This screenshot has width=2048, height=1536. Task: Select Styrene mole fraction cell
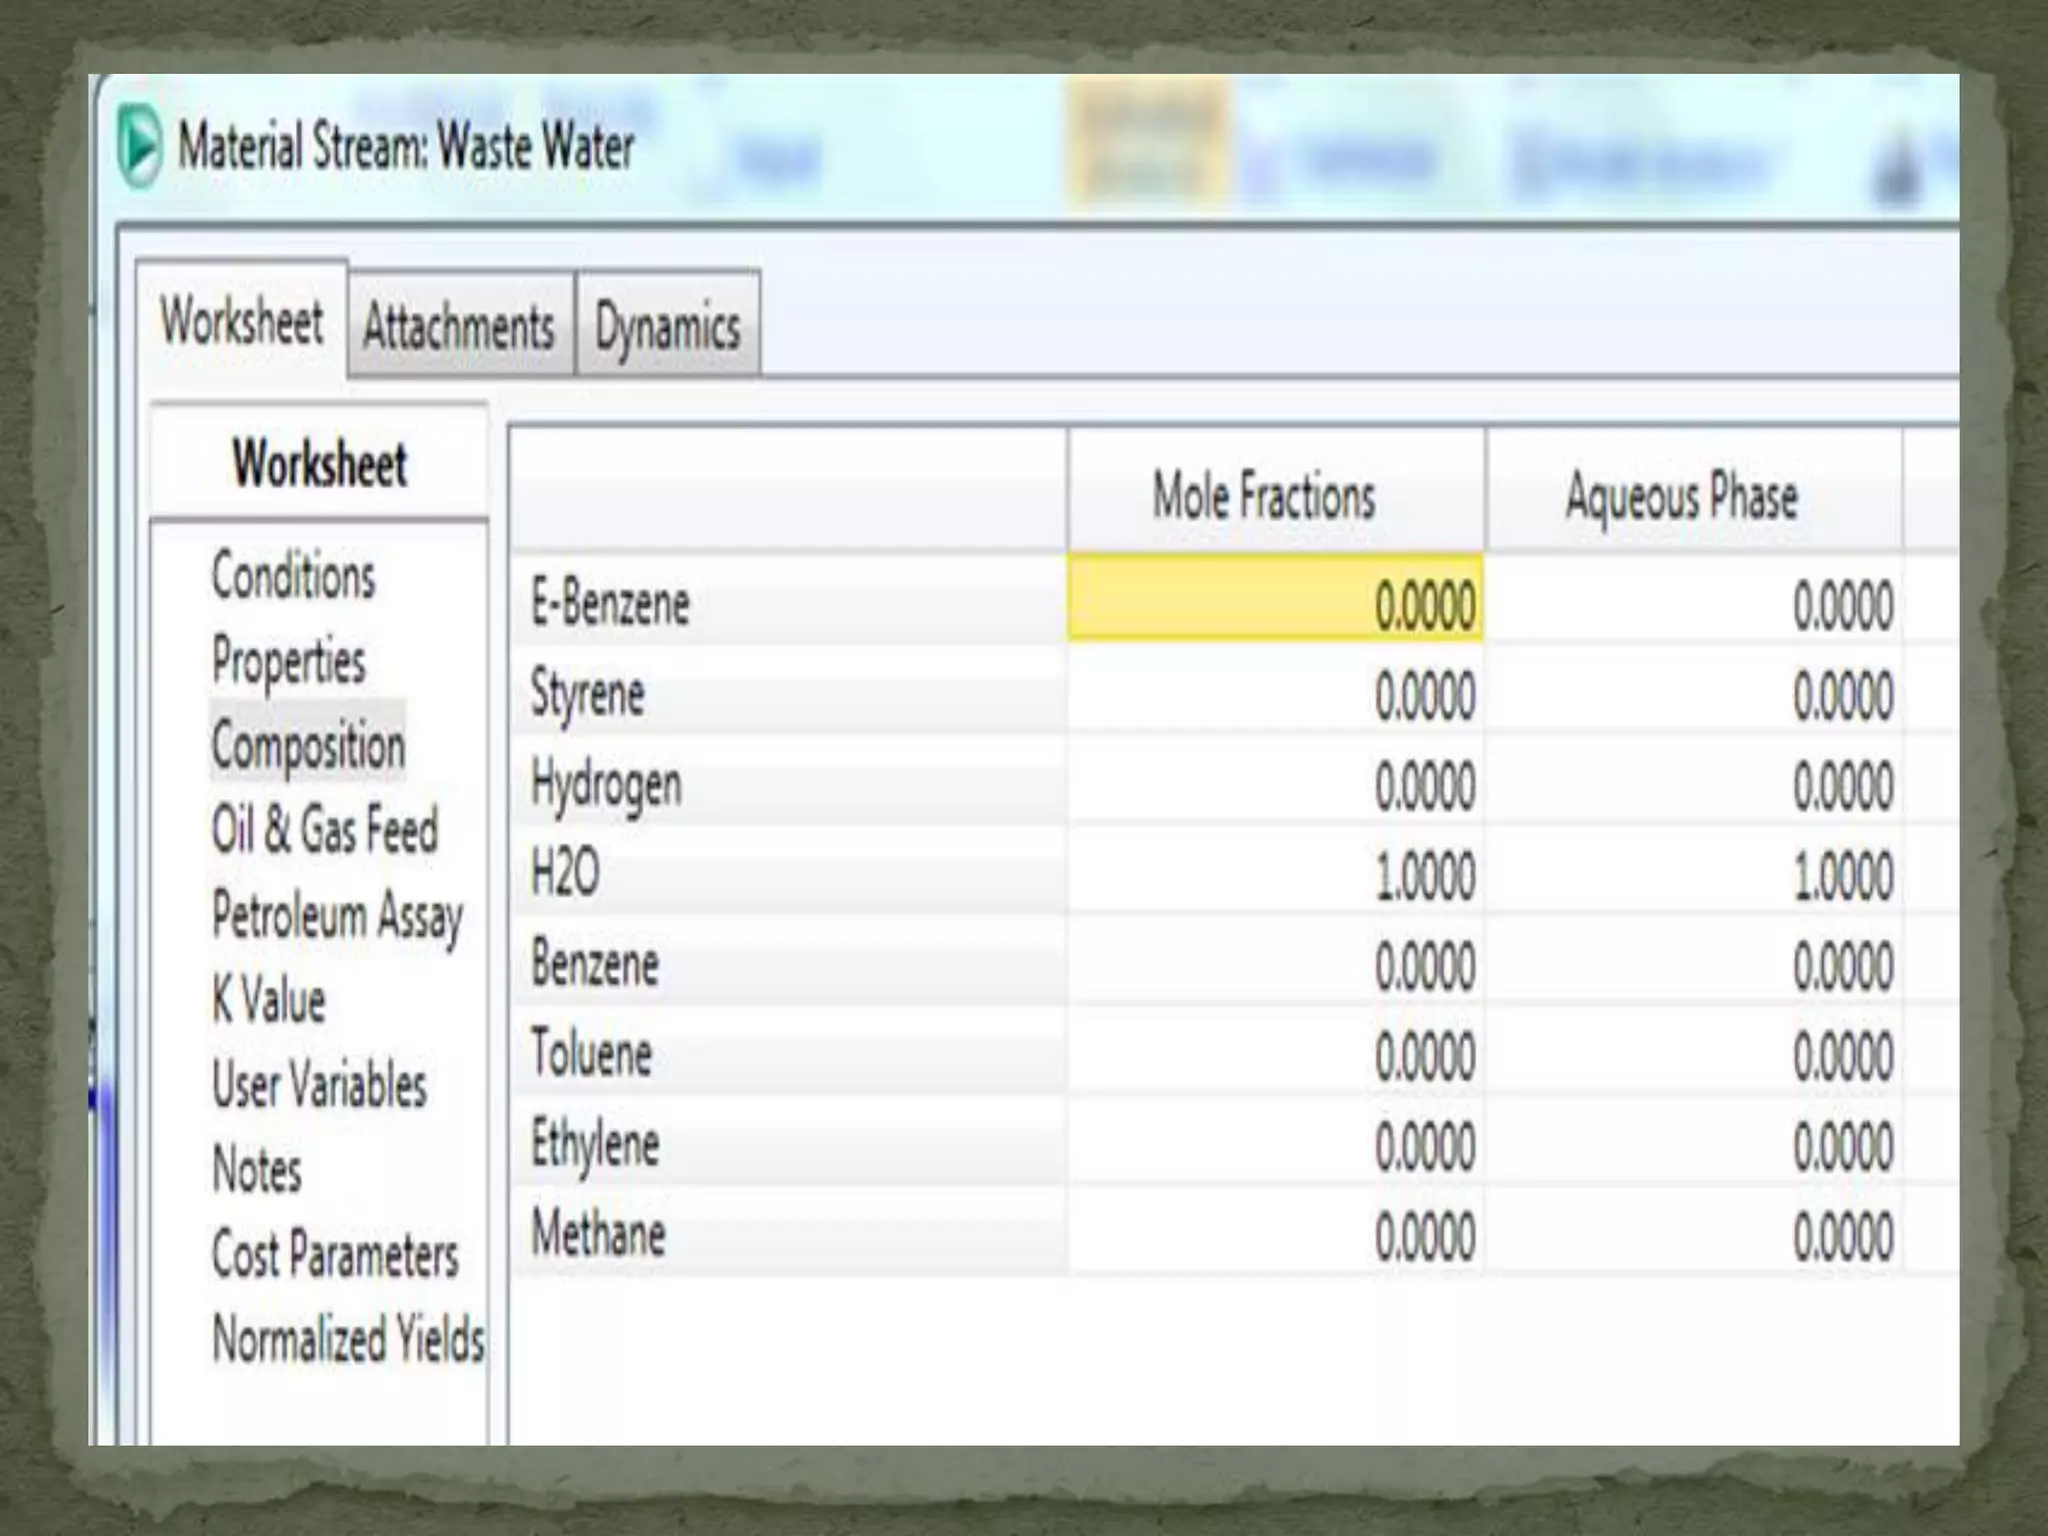(1275, 694)
